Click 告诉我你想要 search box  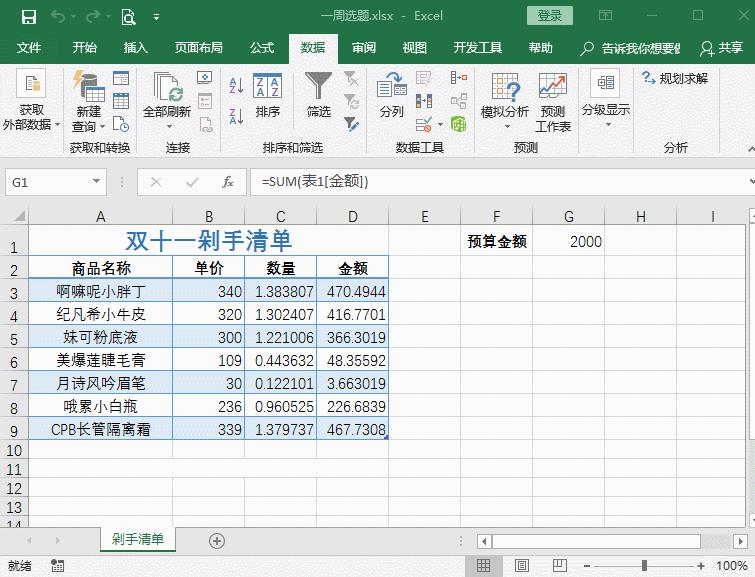pyautogui.click(x=631, y=48)
